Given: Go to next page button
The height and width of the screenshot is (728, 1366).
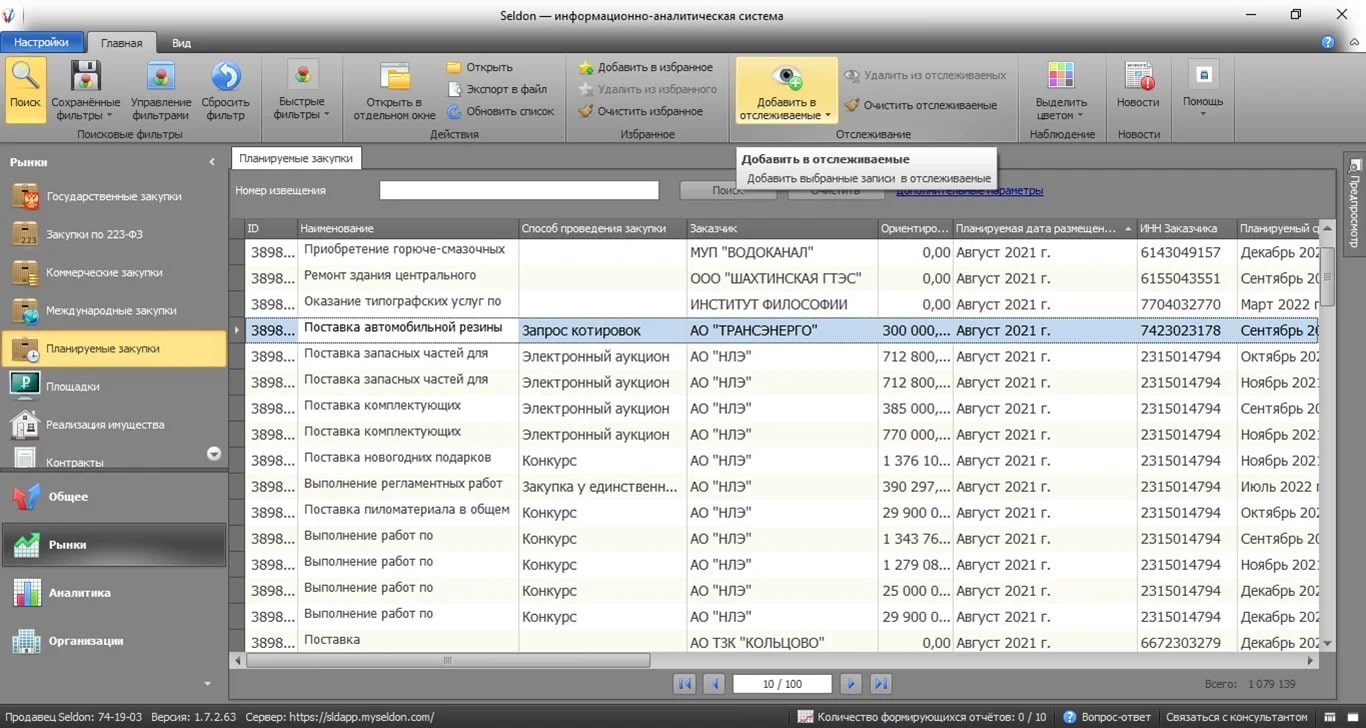Looking at the screenshot, I should (x=851, y=684).
